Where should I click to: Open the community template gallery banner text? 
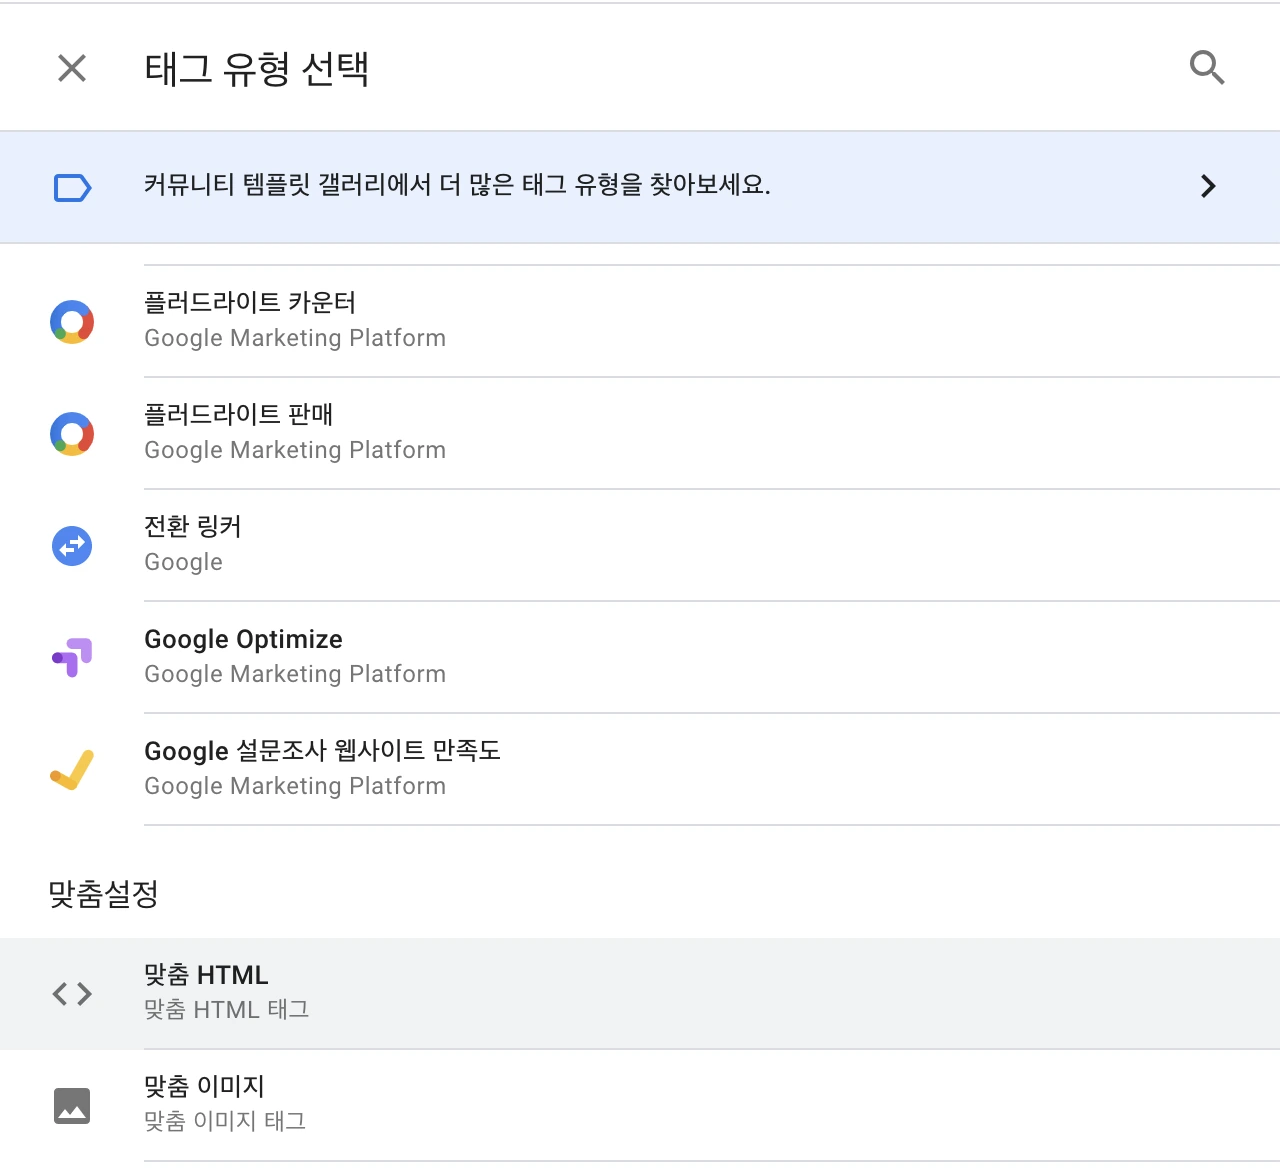pyautogui.click(x=457, y=185)
